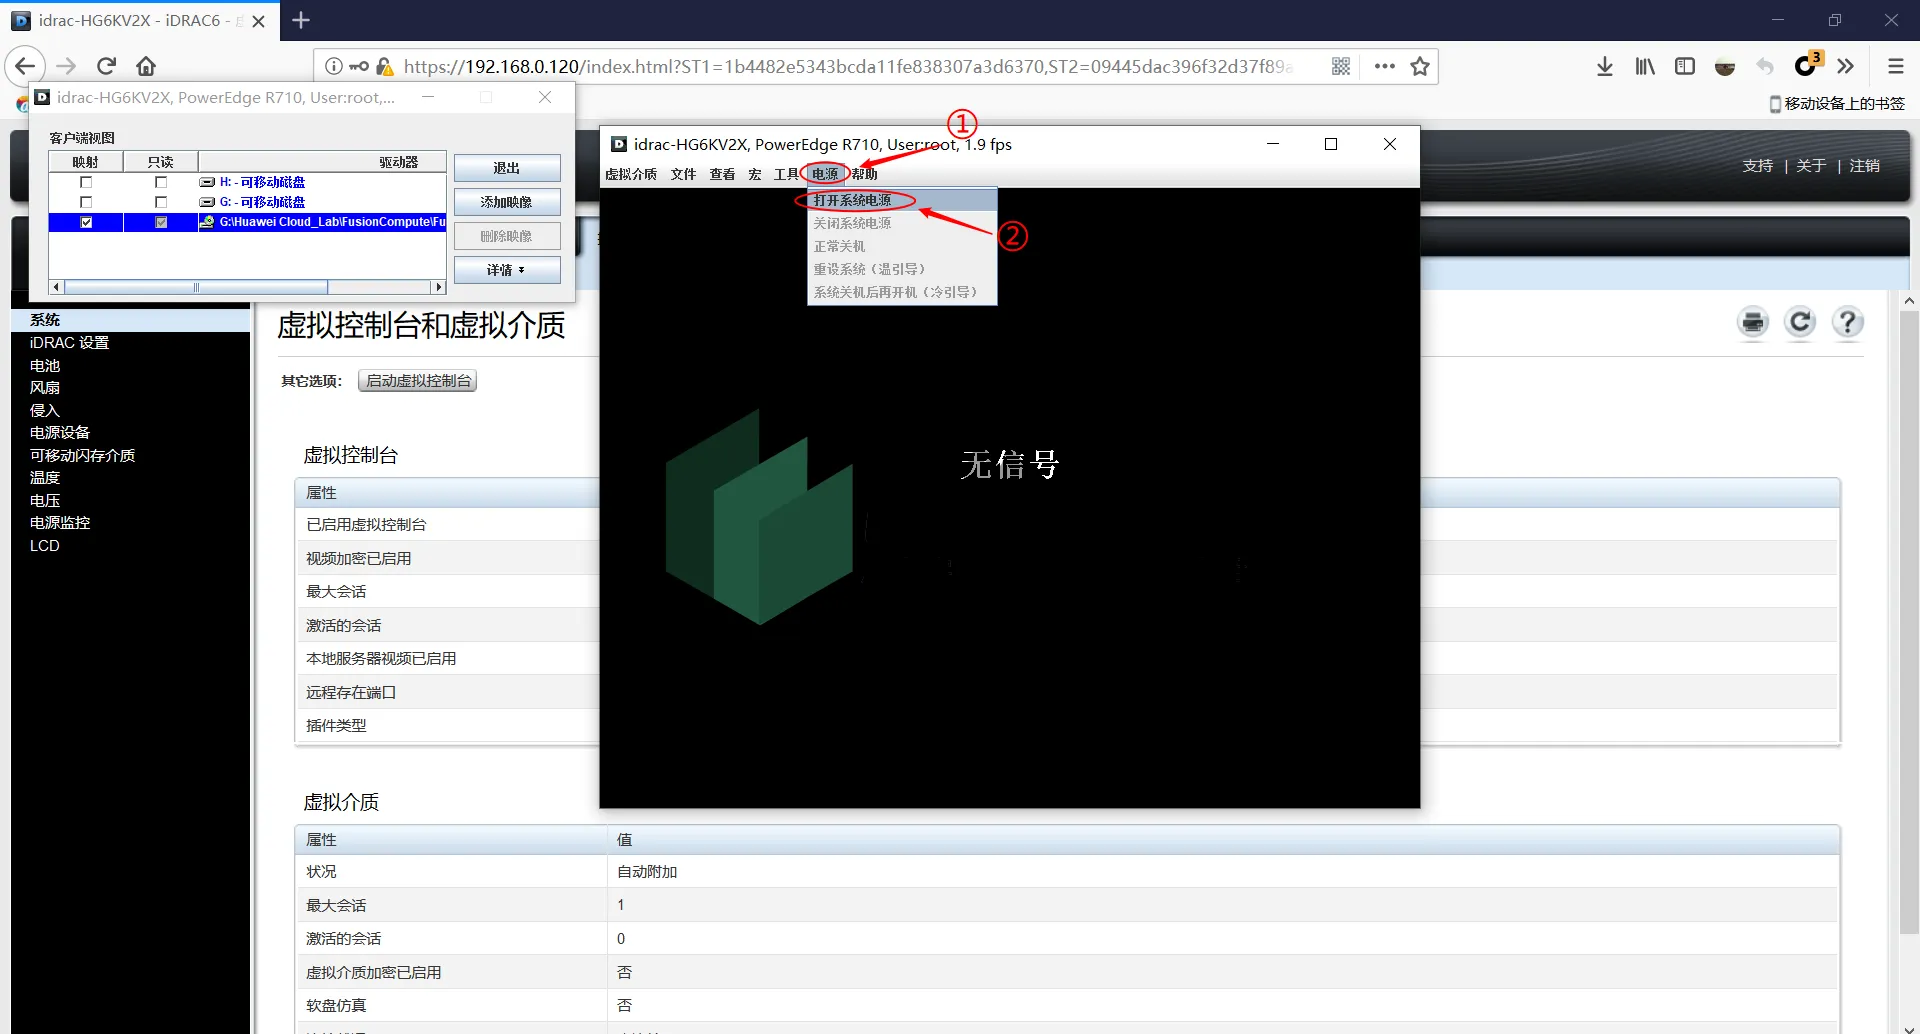This screenshot has height=1034, width=1920.
Task: Select 电池 in sidebar
Action: pos(45,366)
